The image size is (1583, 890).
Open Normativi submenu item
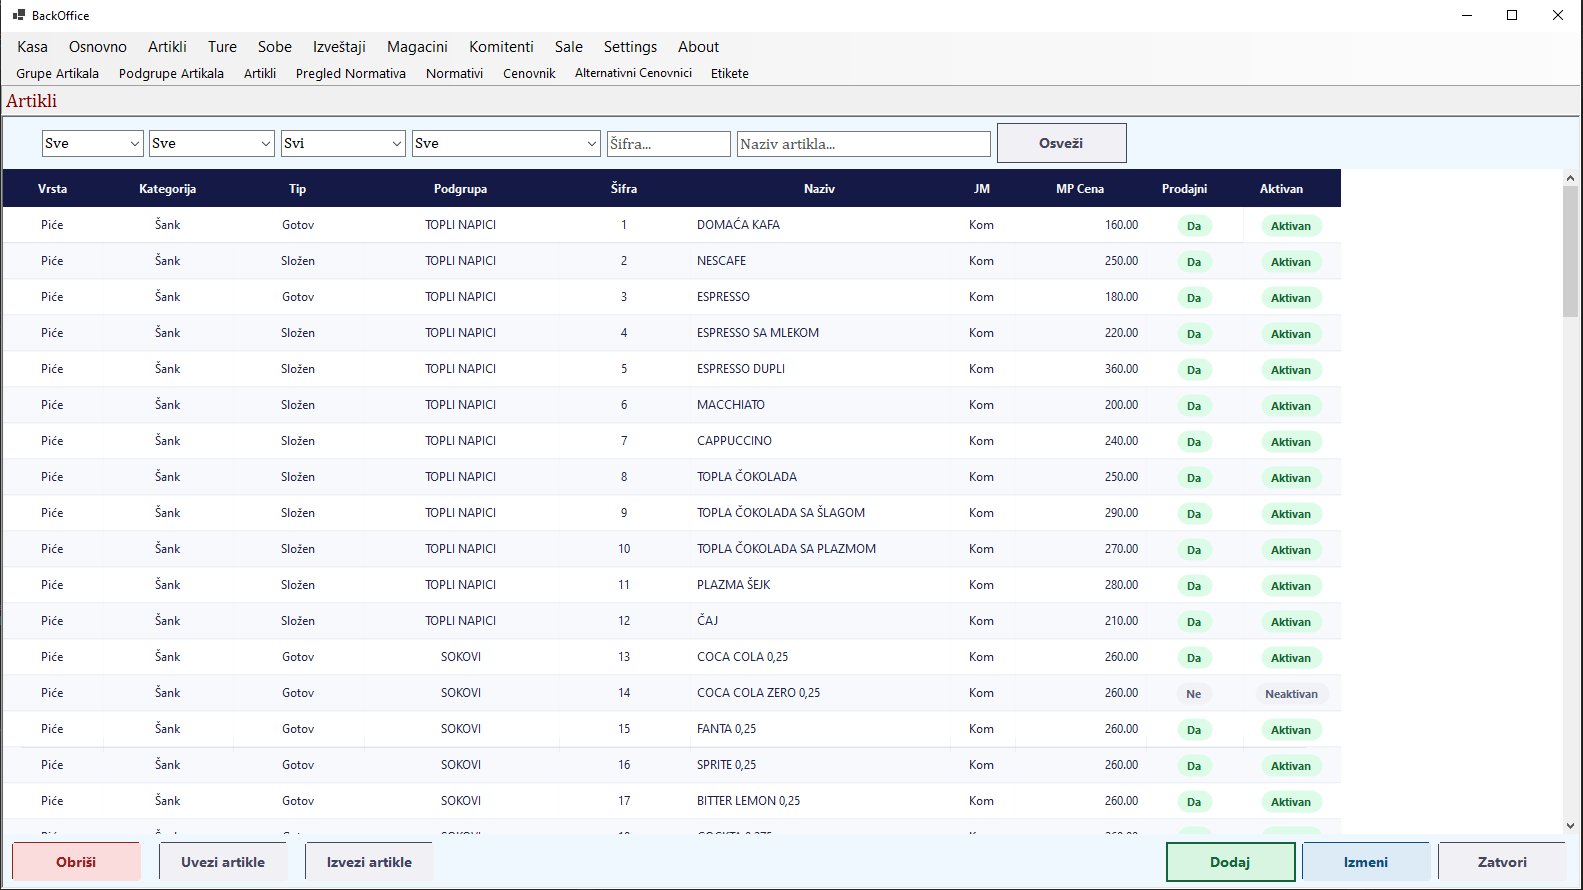pos(454,73)
